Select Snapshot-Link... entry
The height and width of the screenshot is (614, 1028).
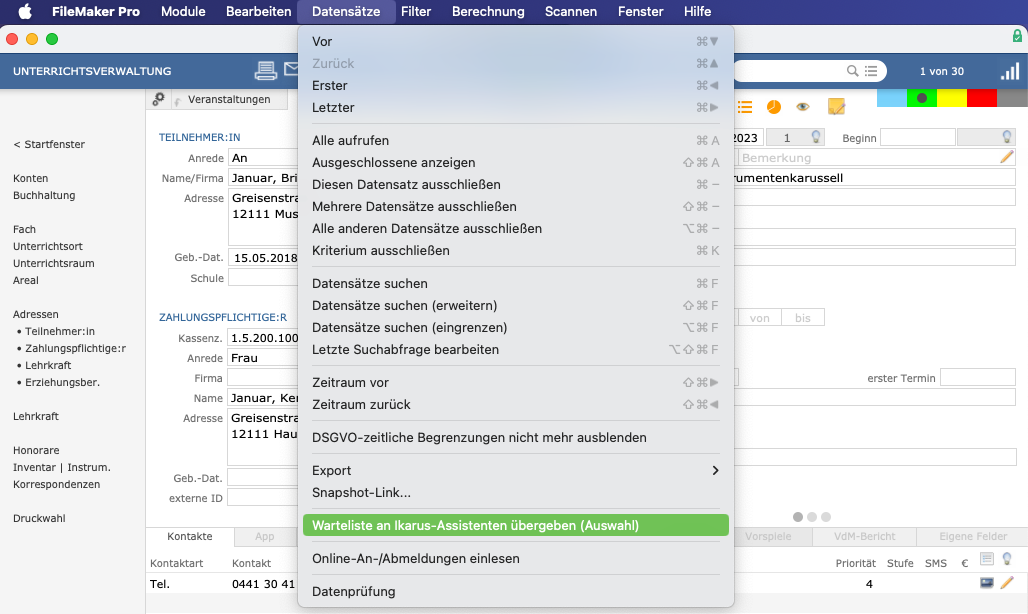[515, 492]
